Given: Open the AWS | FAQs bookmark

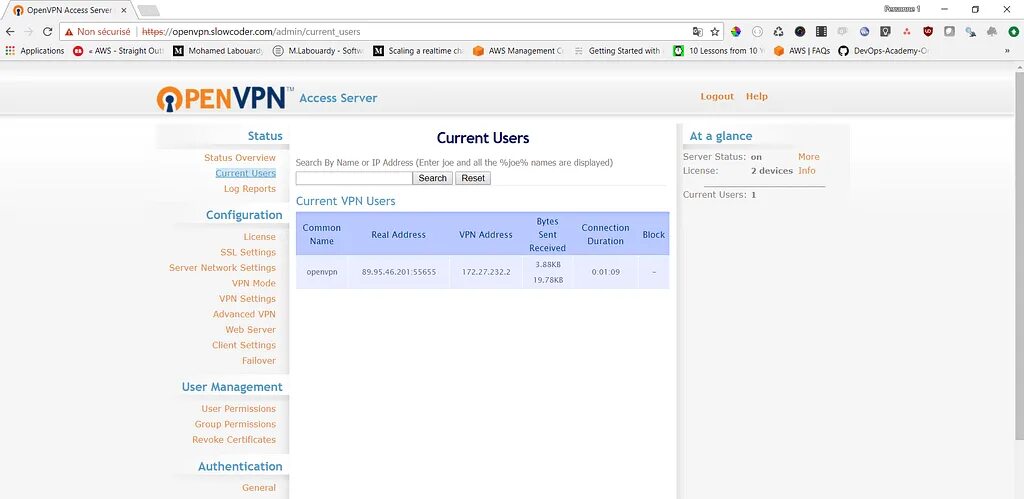Looking at the screenshot, I should (x=802, y=50).
